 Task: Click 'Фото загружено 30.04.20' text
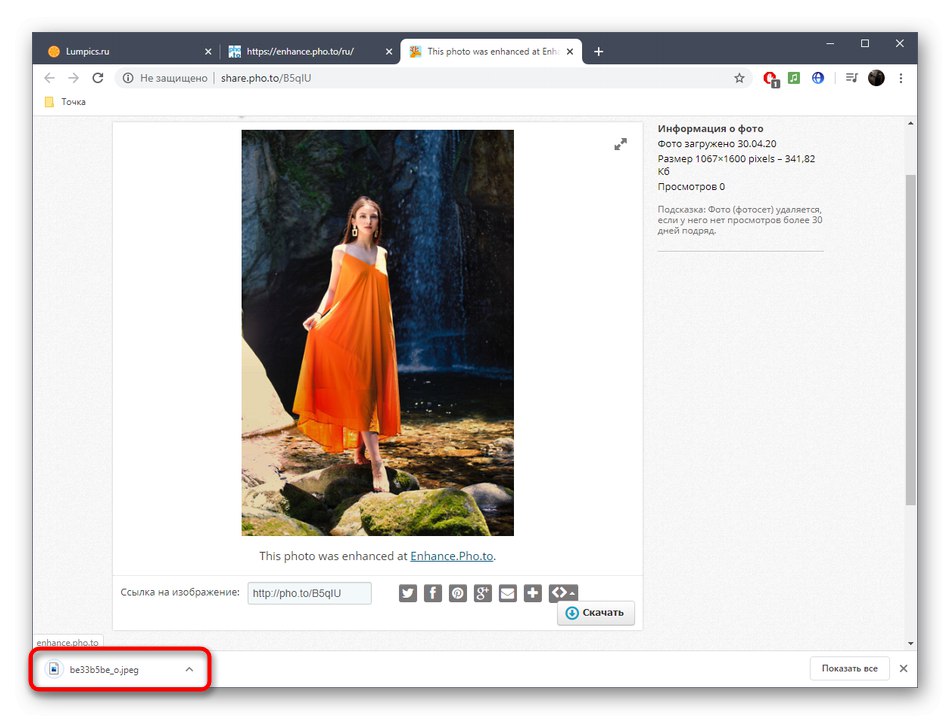[x=717, y=144]
